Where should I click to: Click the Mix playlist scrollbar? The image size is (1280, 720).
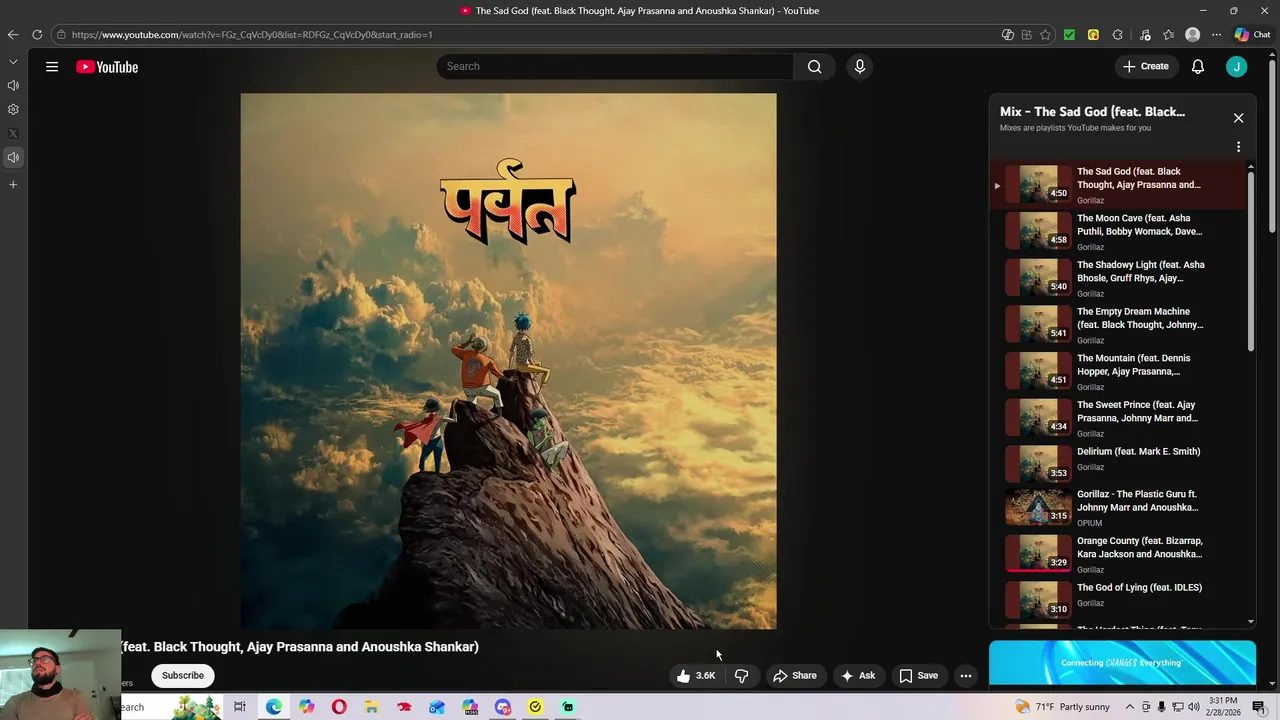coord(1250,262)
